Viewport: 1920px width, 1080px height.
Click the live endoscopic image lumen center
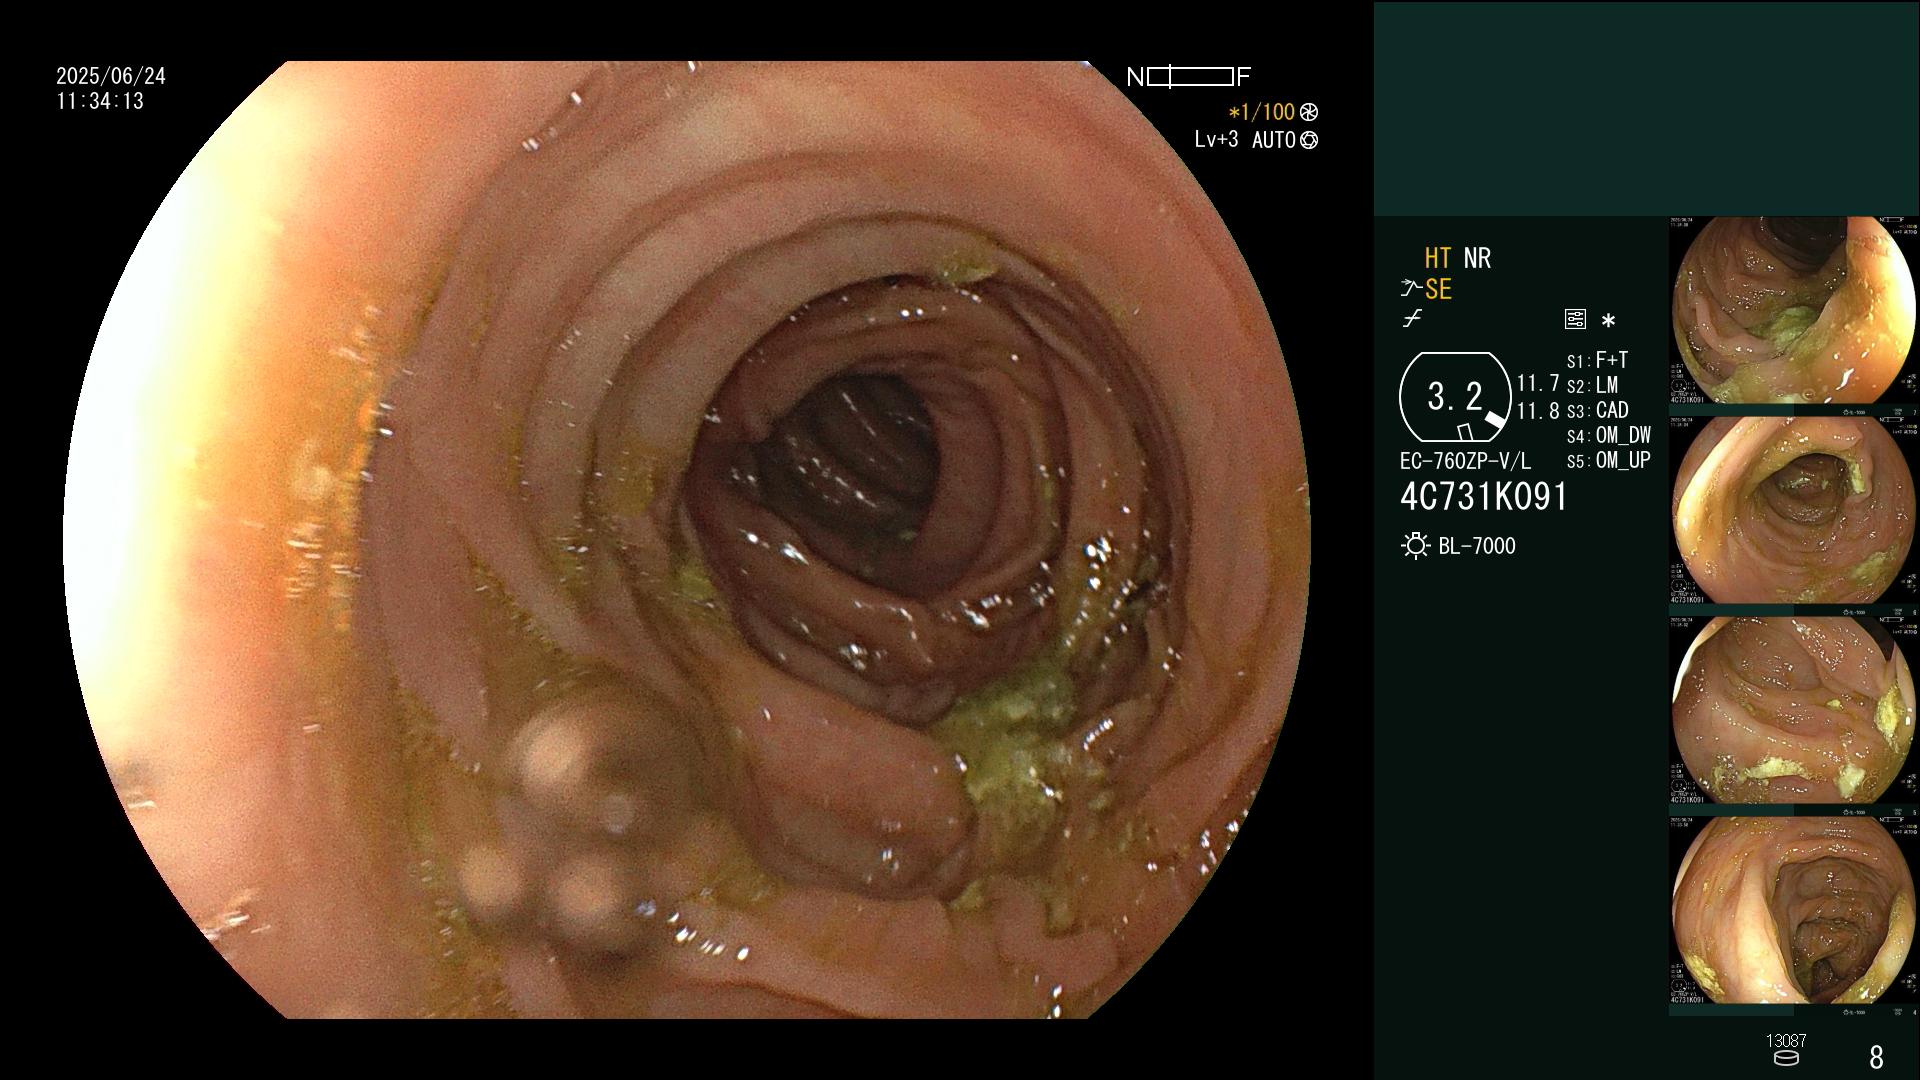coord(850,470)
